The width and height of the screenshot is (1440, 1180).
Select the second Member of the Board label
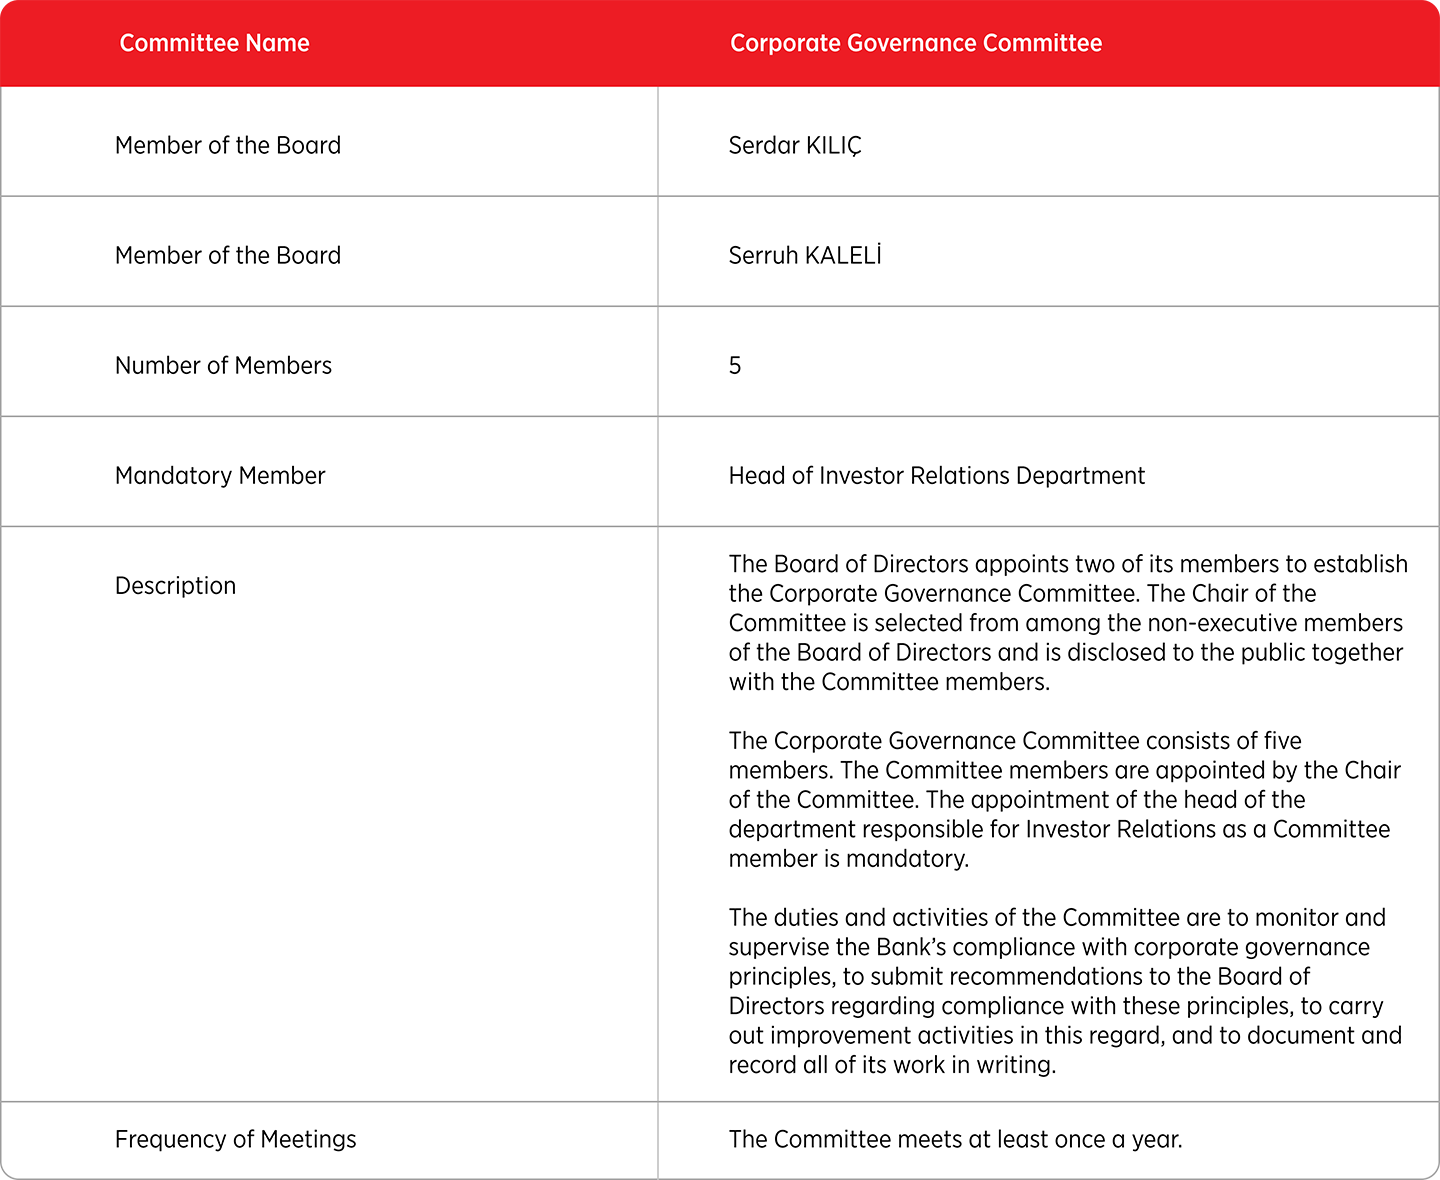pyautogui.click(x=228, y=255)
